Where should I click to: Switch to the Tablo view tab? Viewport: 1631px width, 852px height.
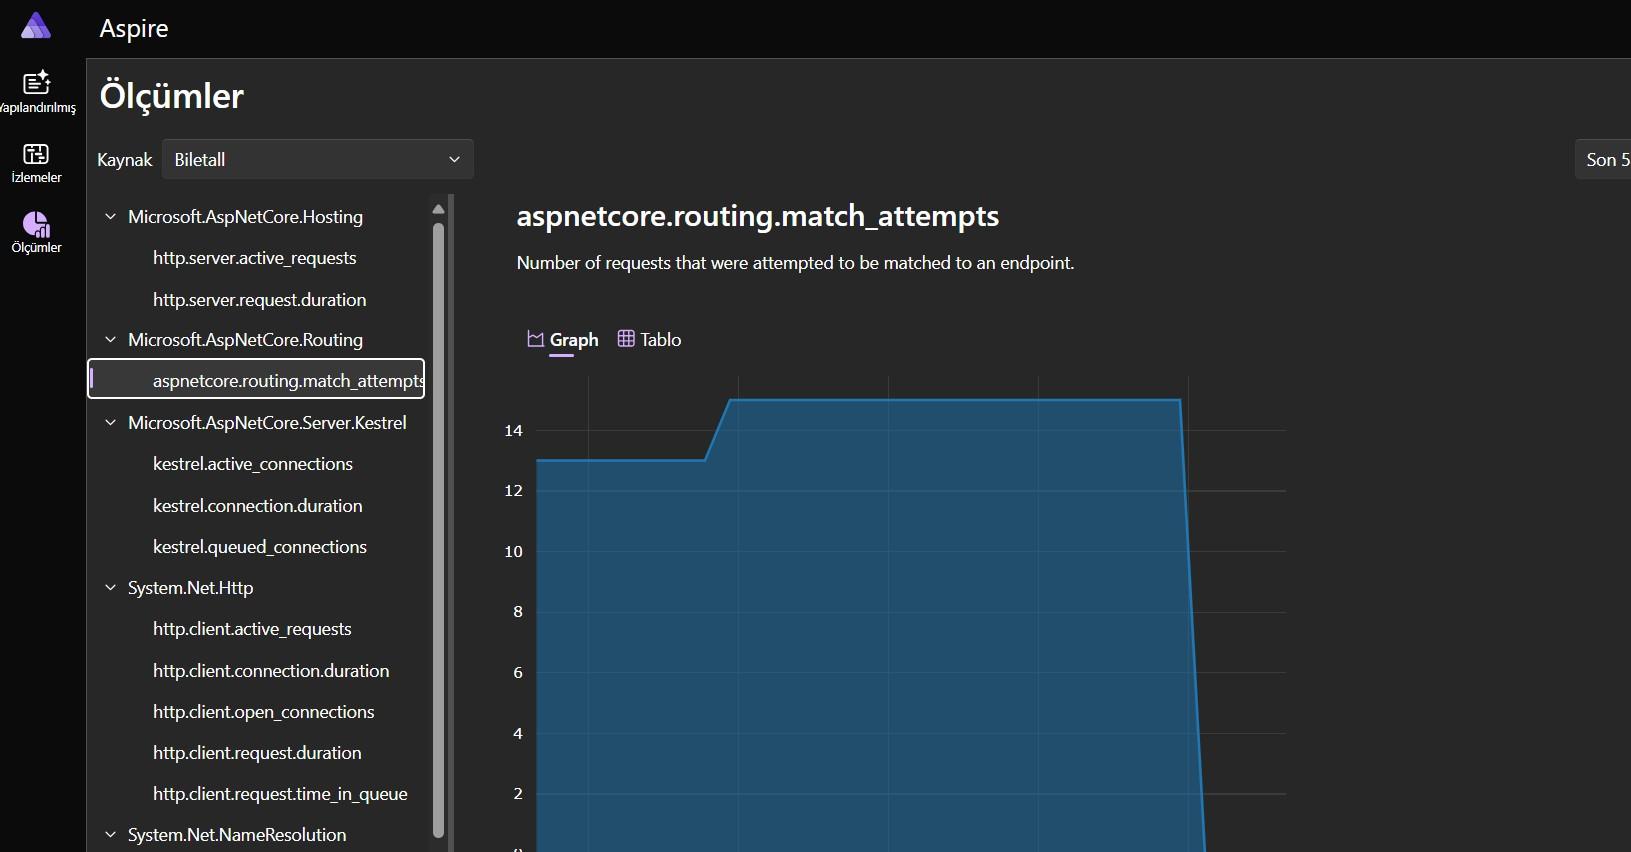tap(649, 340)
